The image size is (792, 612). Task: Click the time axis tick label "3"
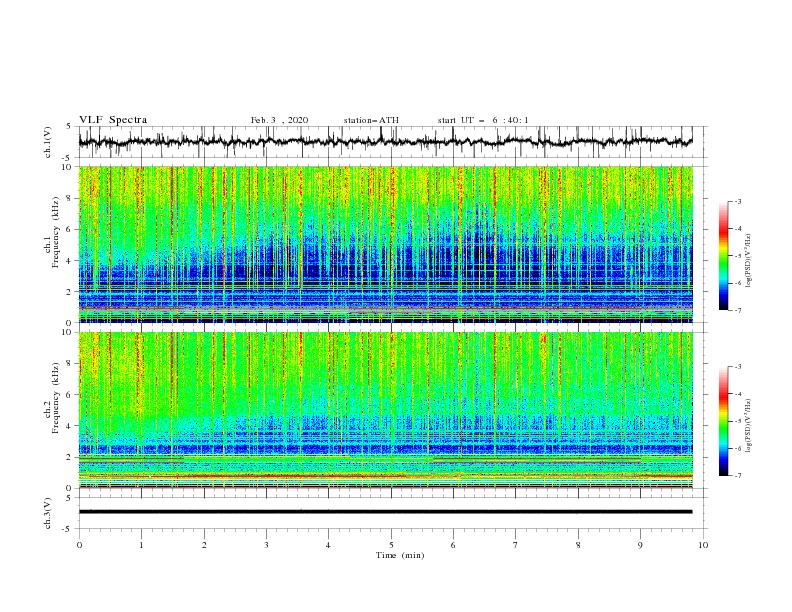click(x=266, y=545)
